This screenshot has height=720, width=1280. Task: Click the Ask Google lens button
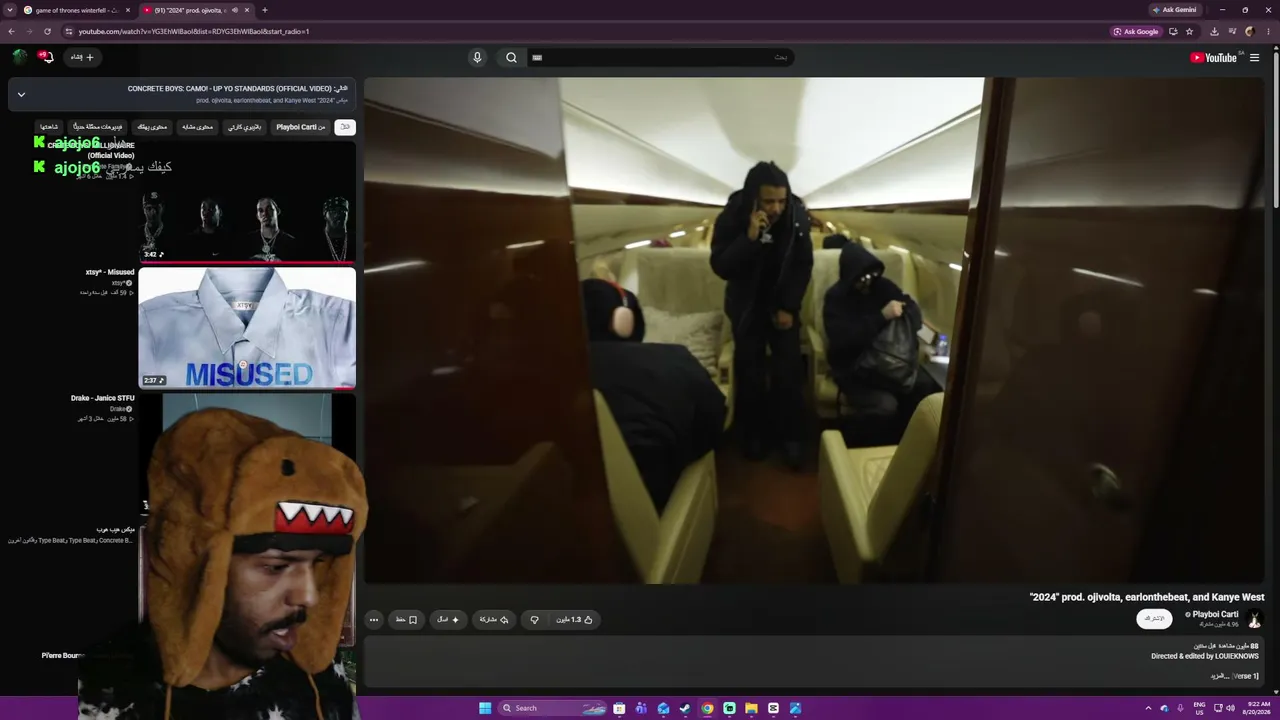coord(1136,31)
